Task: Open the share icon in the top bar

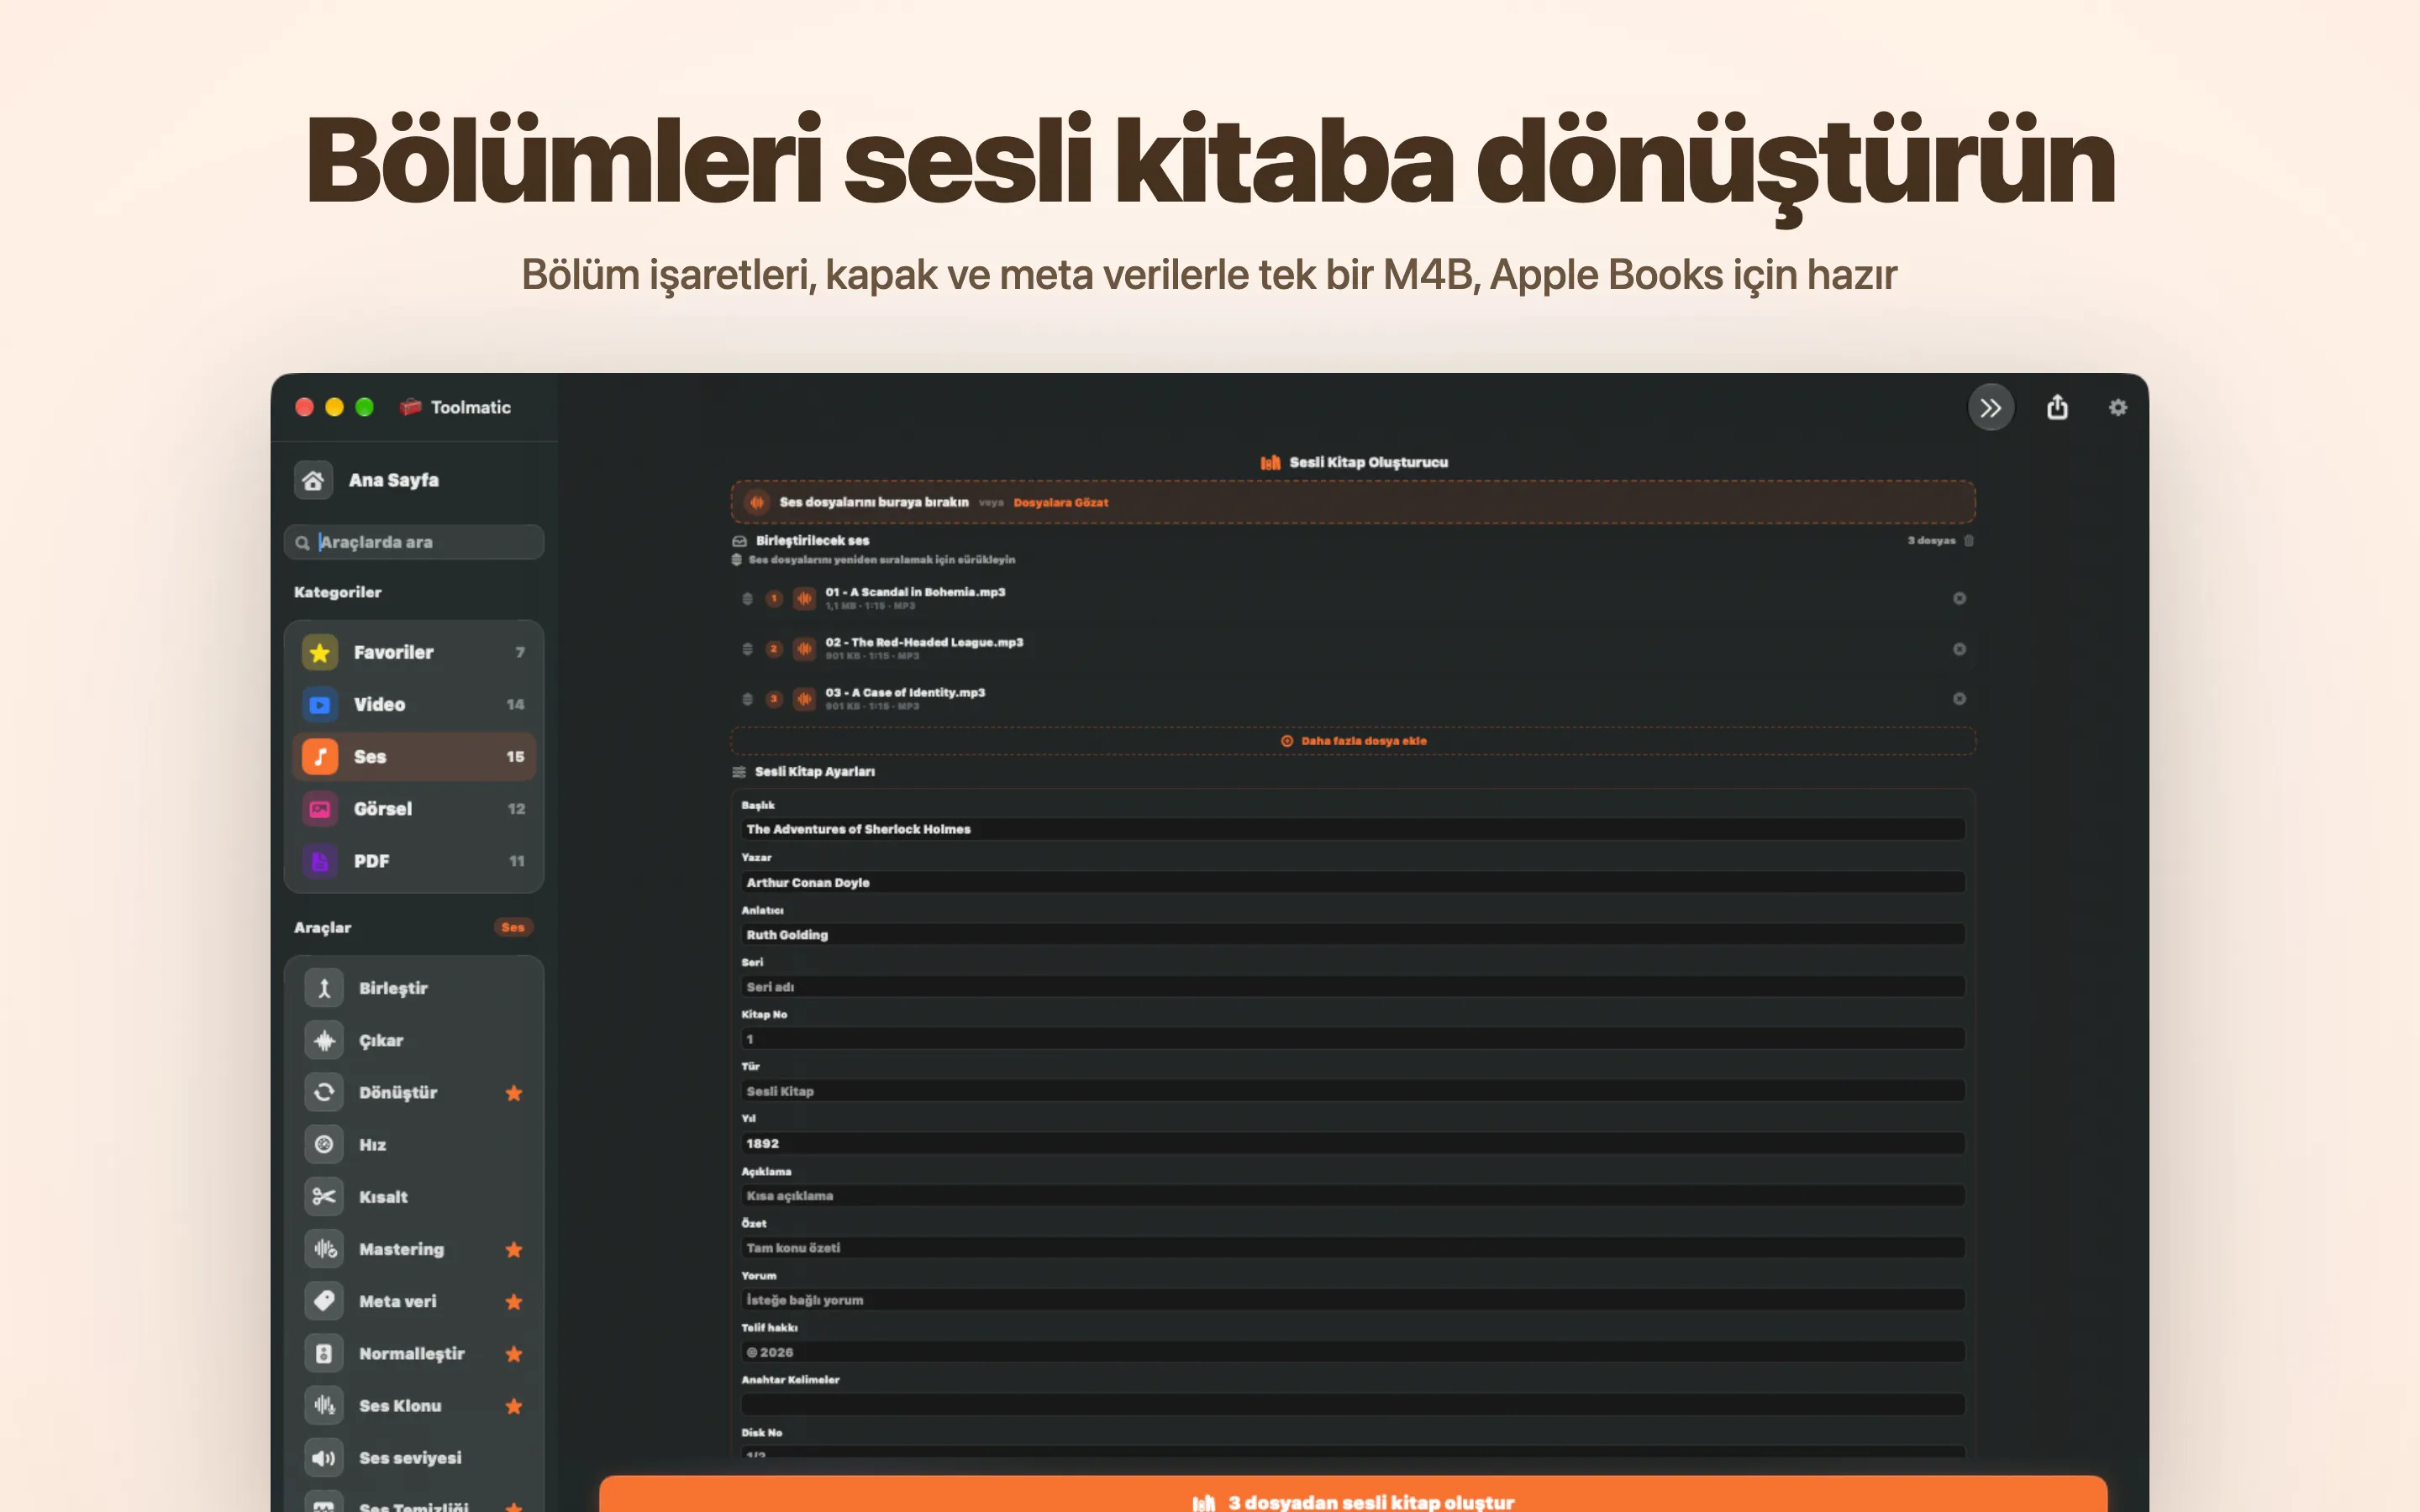Action: click(x=2057, y=407)
